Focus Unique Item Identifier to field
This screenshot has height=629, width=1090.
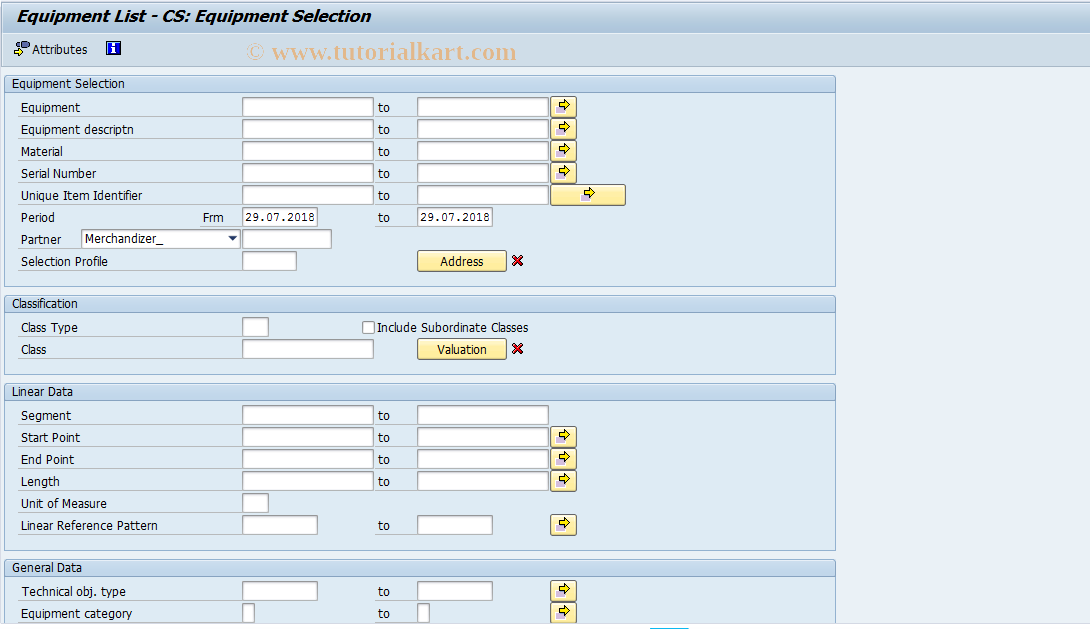click(x=483, y=195)
